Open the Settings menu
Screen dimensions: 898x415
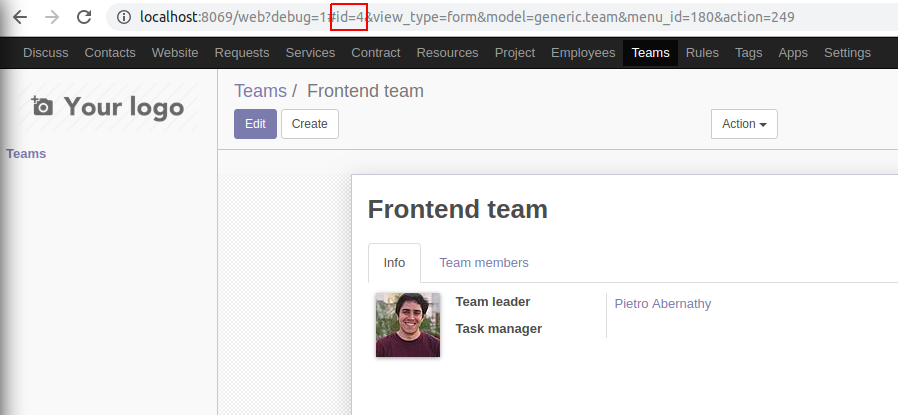click(847, 53)
